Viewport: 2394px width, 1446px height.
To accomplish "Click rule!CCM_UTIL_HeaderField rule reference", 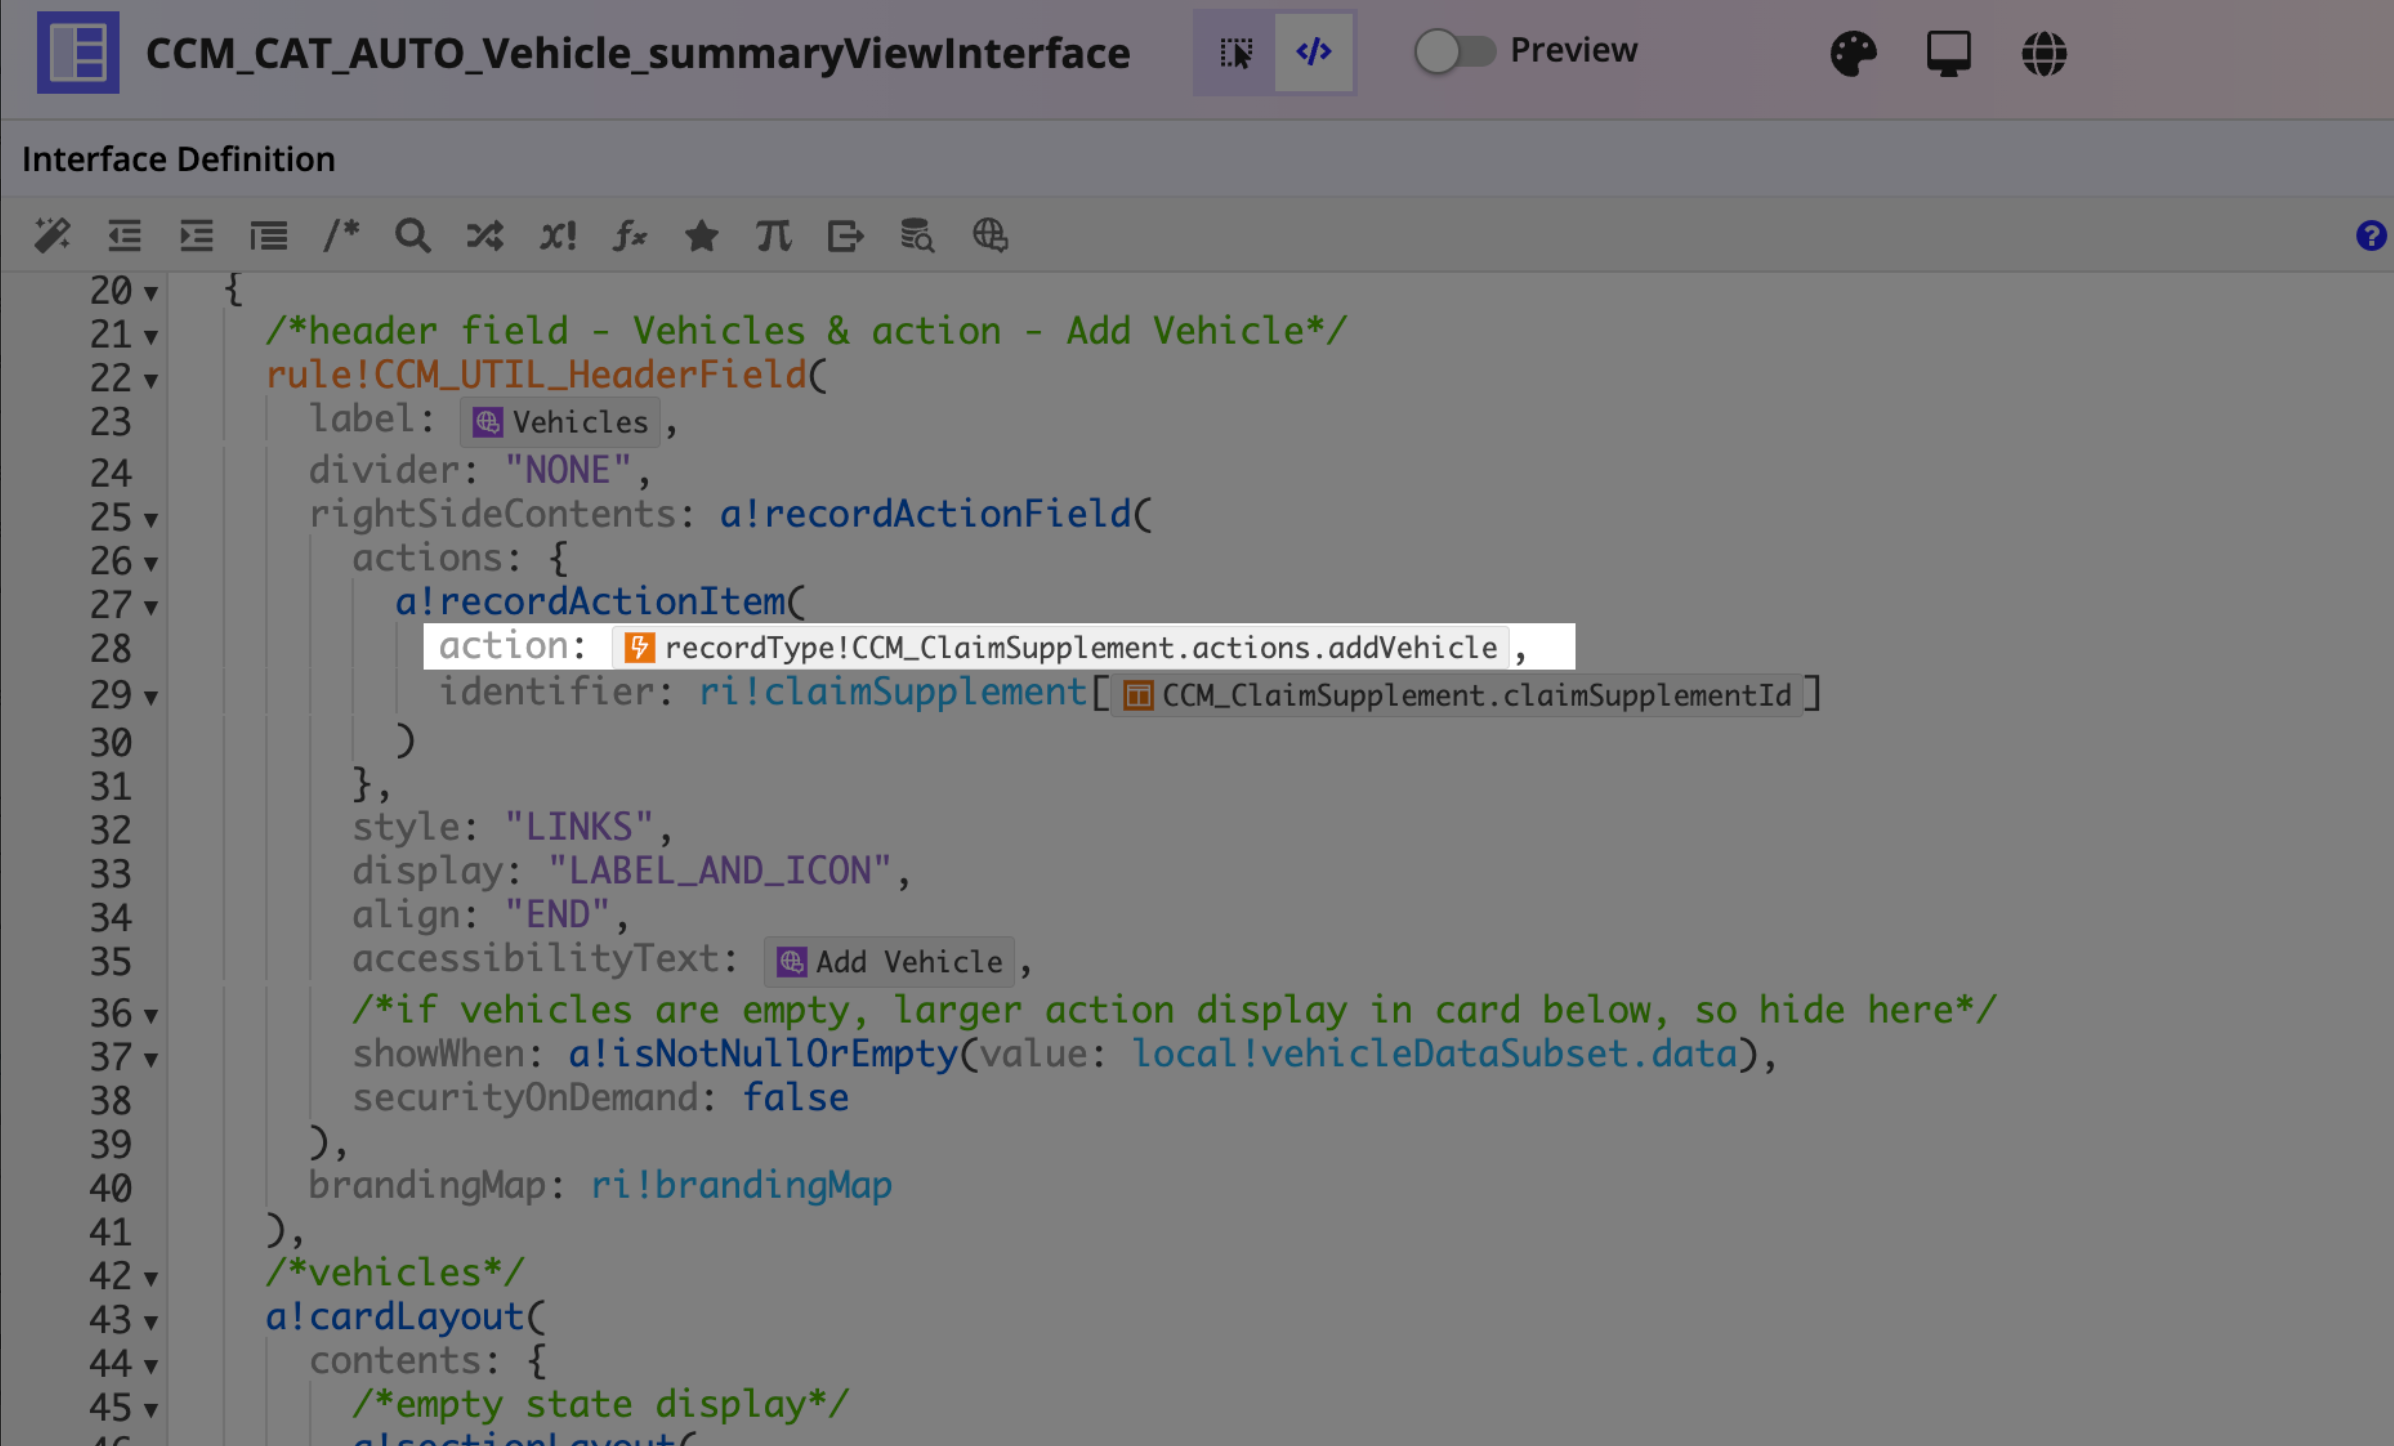I will [x=536, y=376].
